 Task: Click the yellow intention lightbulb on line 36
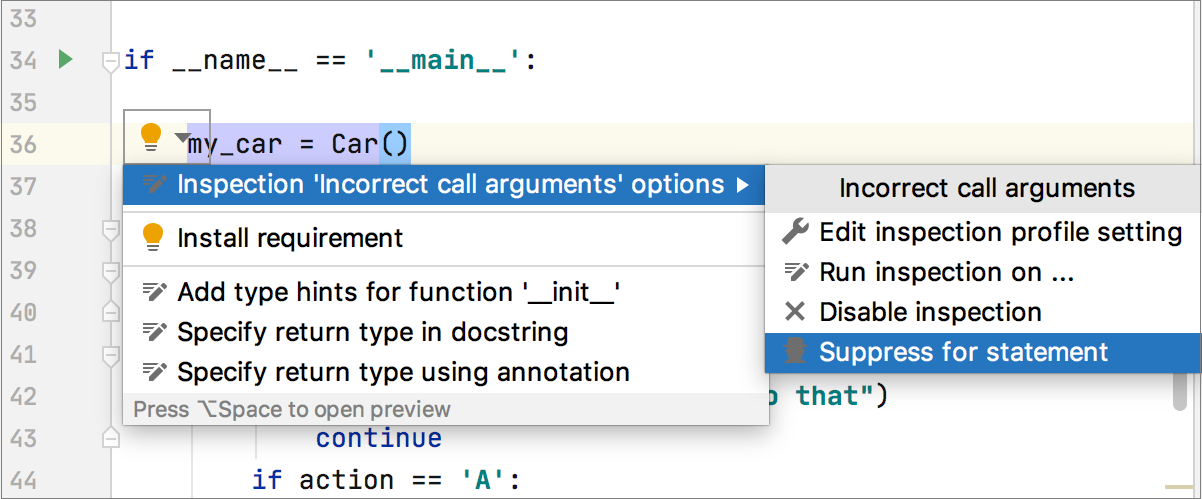click(x=151, y=136)
